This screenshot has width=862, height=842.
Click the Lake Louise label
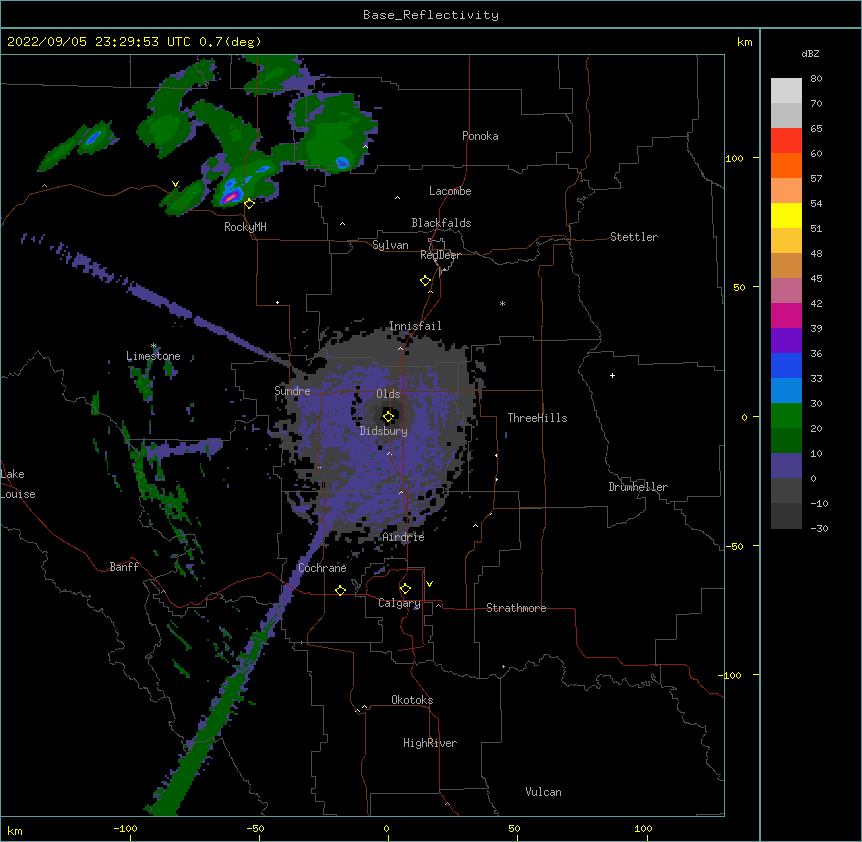click(x=18, y=484)
